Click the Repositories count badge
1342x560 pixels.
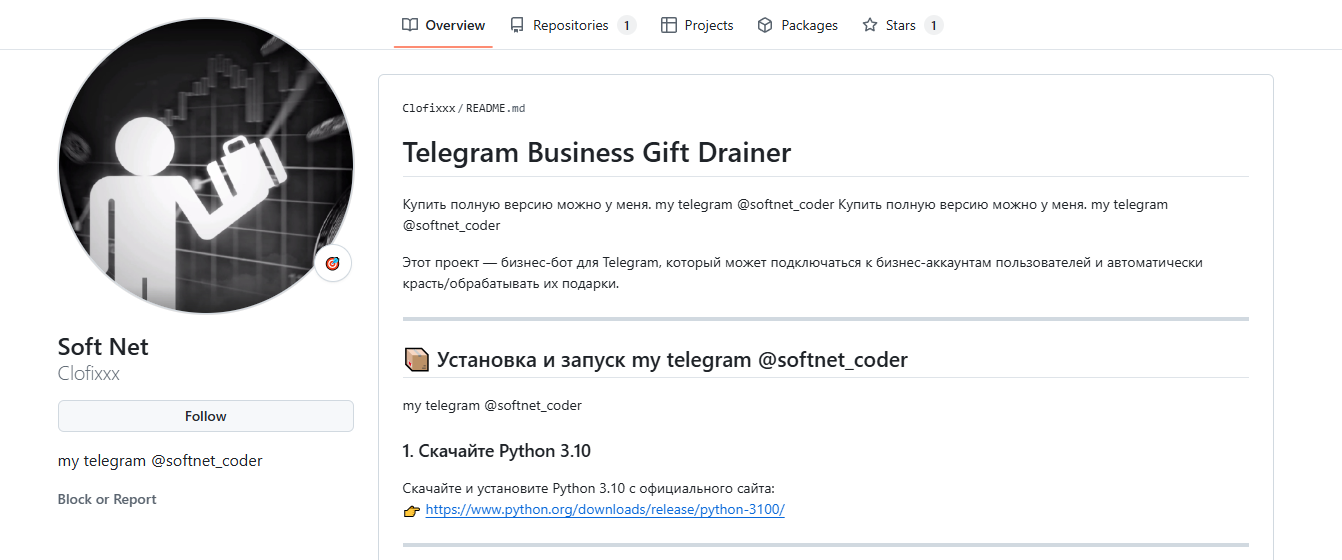coord(626,25)
